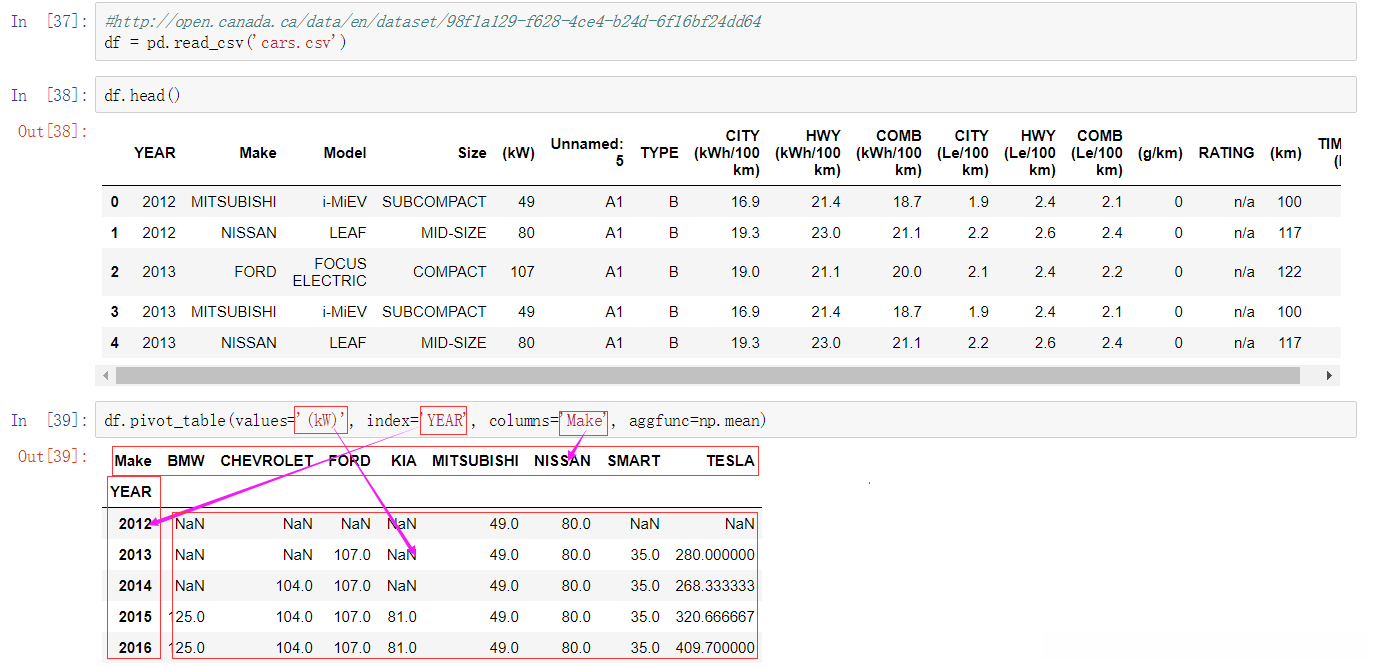Click the Out[38] output prompt

point(52,131)
